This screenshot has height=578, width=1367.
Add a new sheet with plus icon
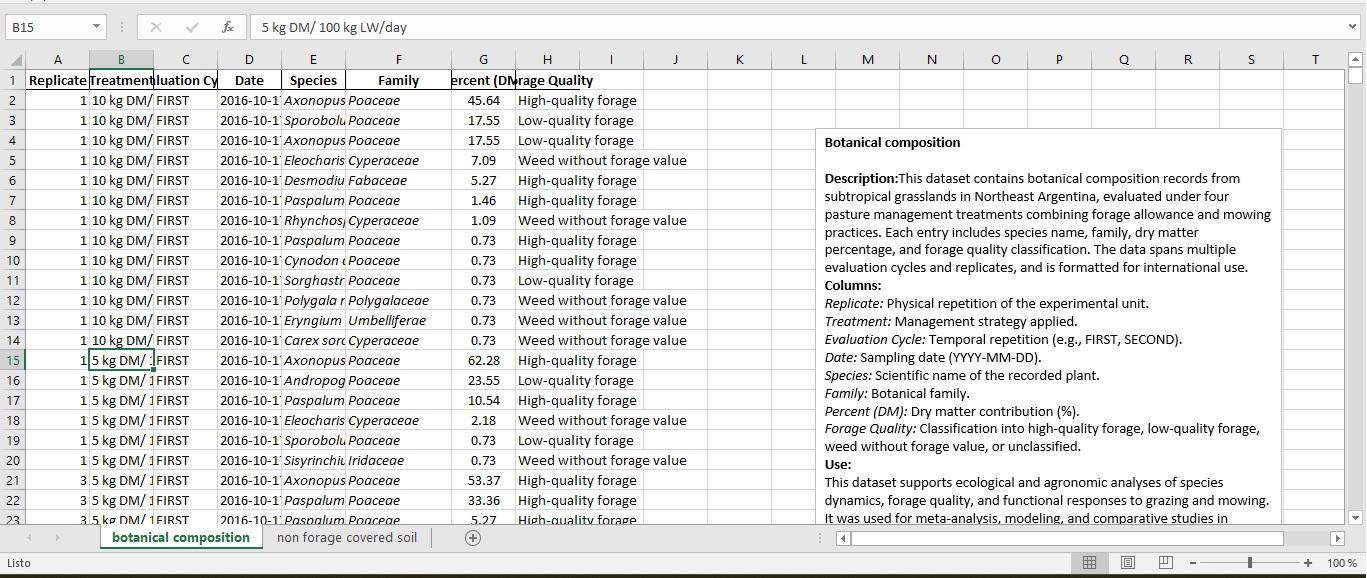point(473,538)
